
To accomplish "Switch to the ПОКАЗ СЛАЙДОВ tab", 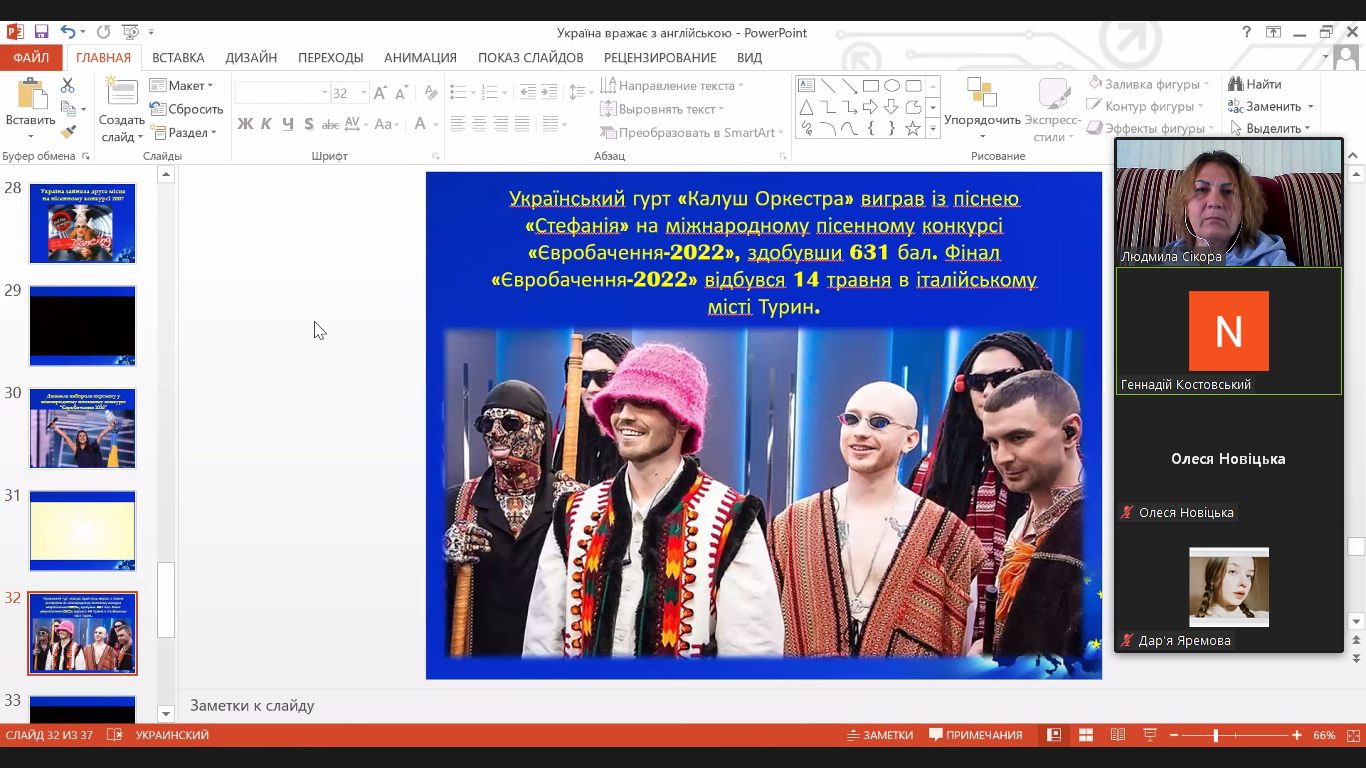I will pyautogui.click(x=531, y=57).
